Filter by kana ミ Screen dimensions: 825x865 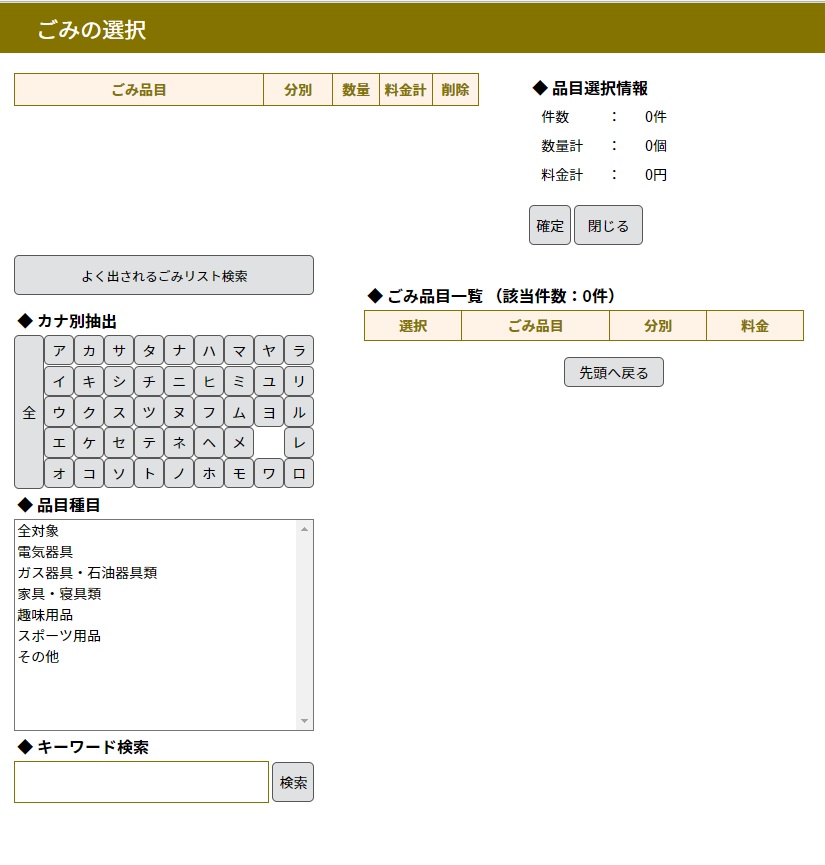(239, 381)
